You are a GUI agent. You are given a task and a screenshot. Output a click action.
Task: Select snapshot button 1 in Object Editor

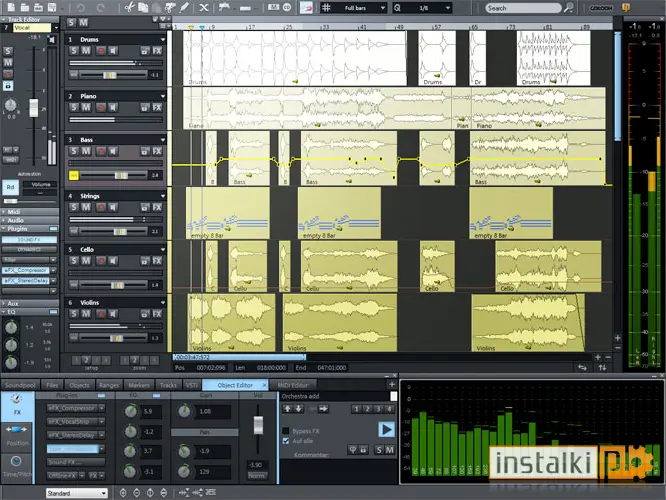pyautogui.click(x=356, y=409)
